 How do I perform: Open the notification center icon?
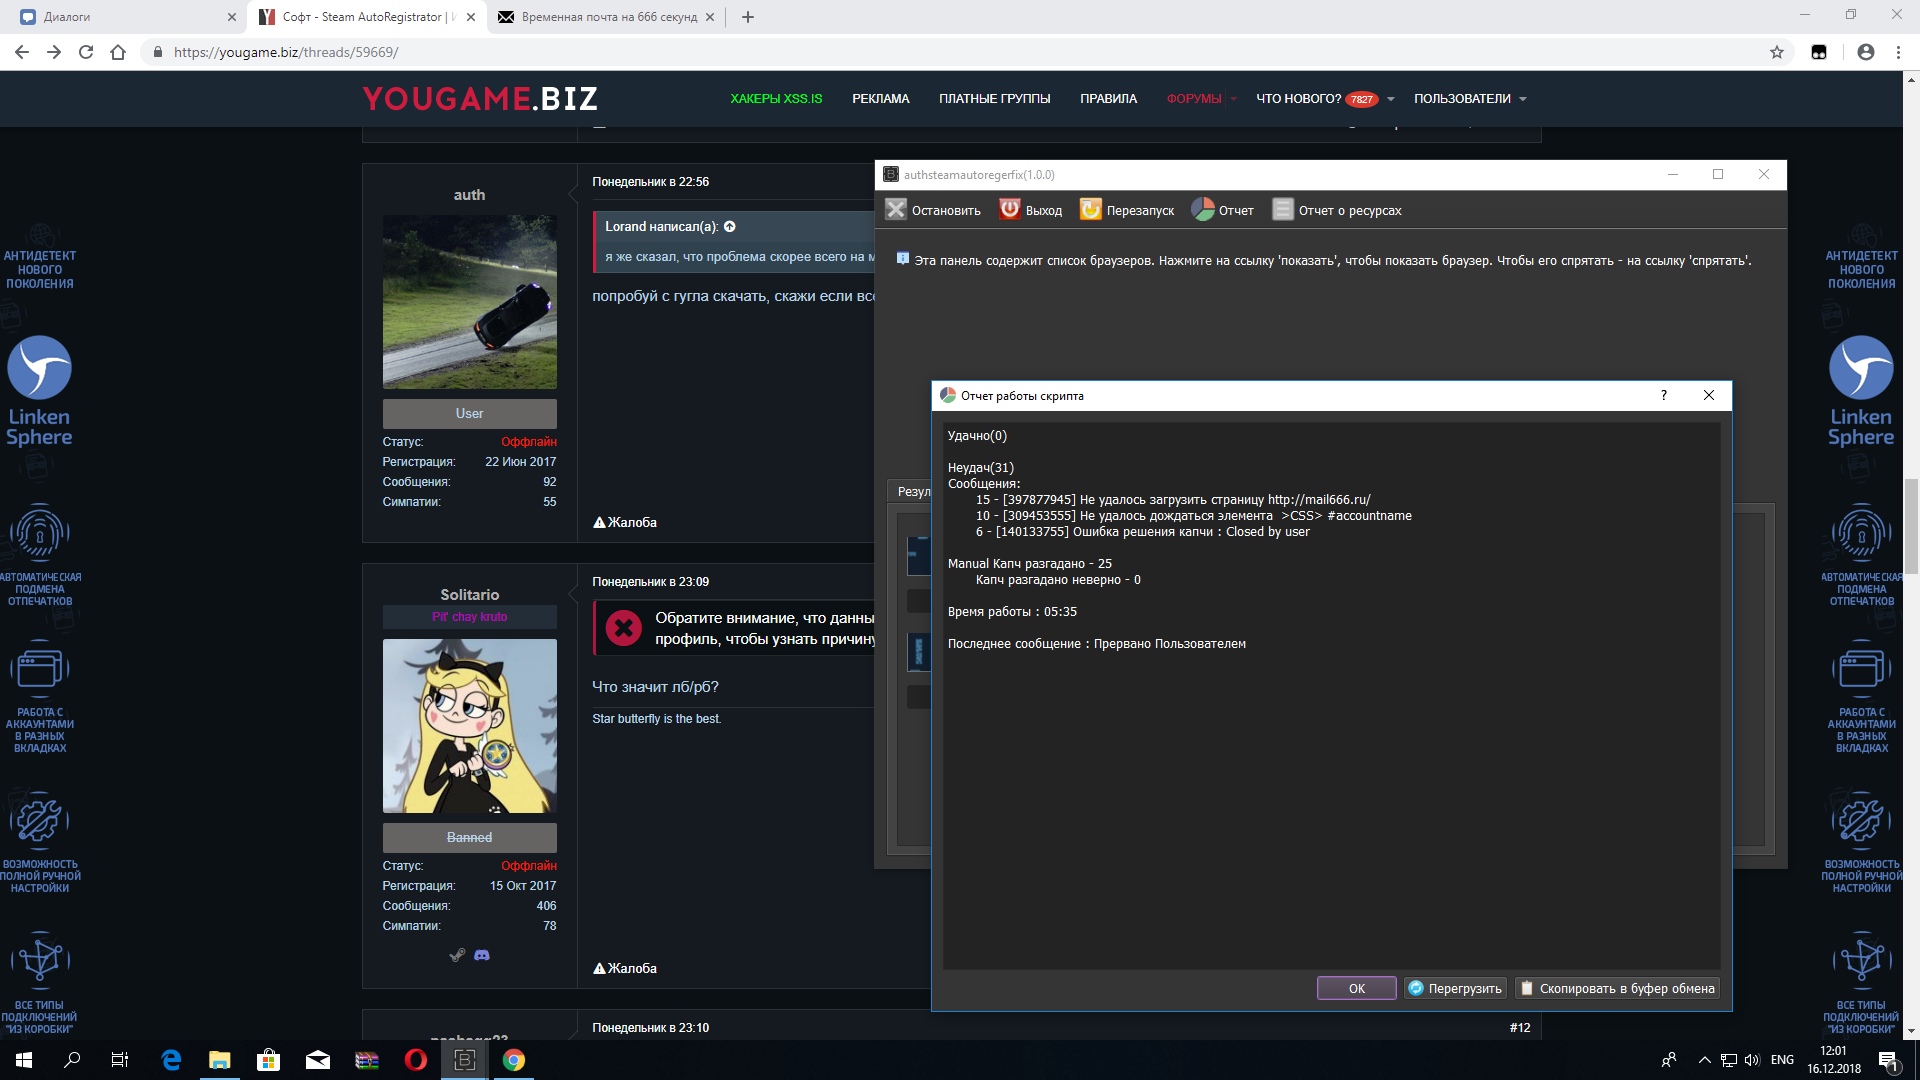[x=1888, y=1060]
